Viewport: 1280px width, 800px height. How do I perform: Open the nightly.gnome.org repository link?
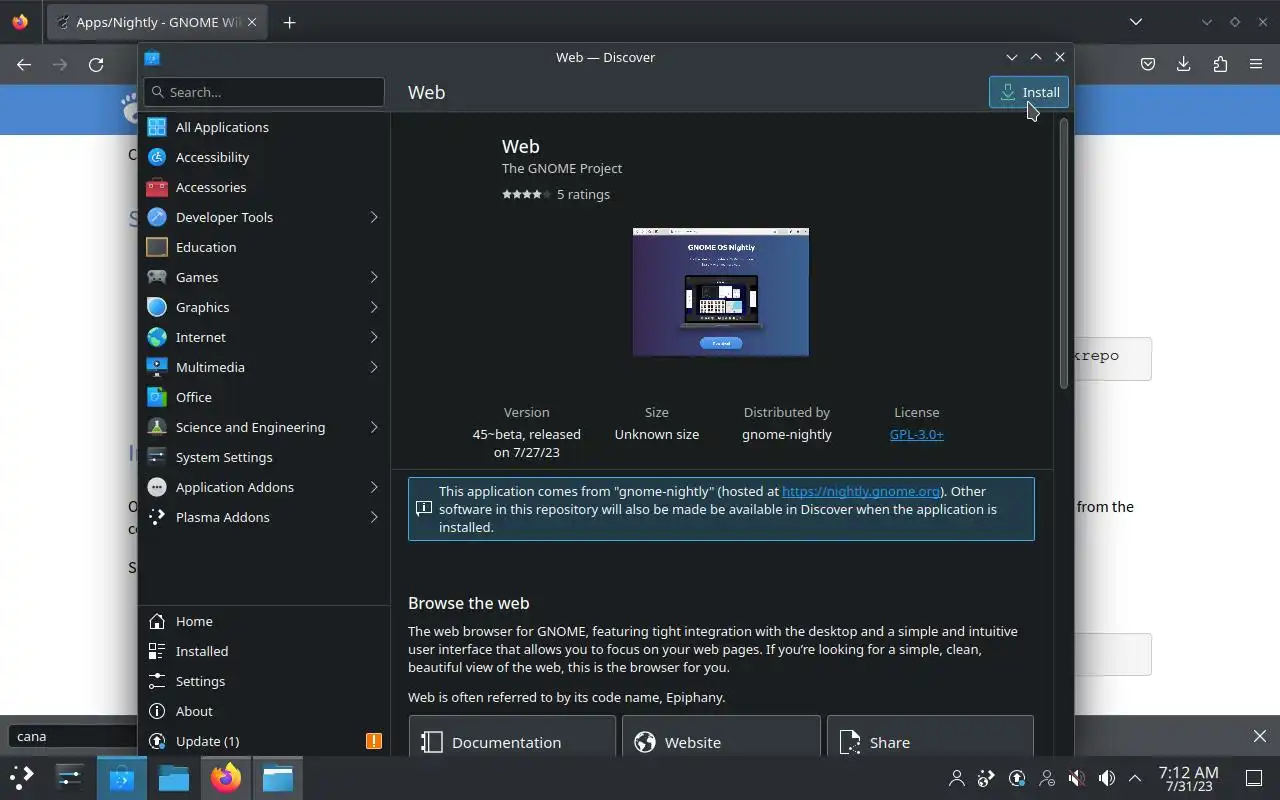[x=861, y=491]
